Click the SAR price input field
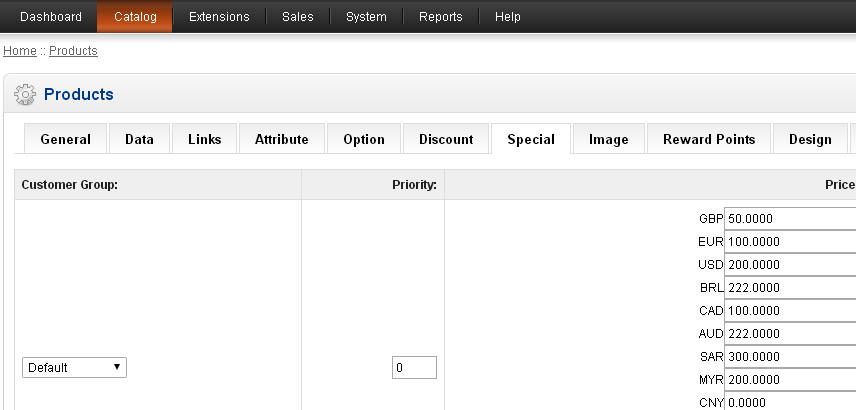The height and width of the screenshot is (410, 856). [790, 356]
